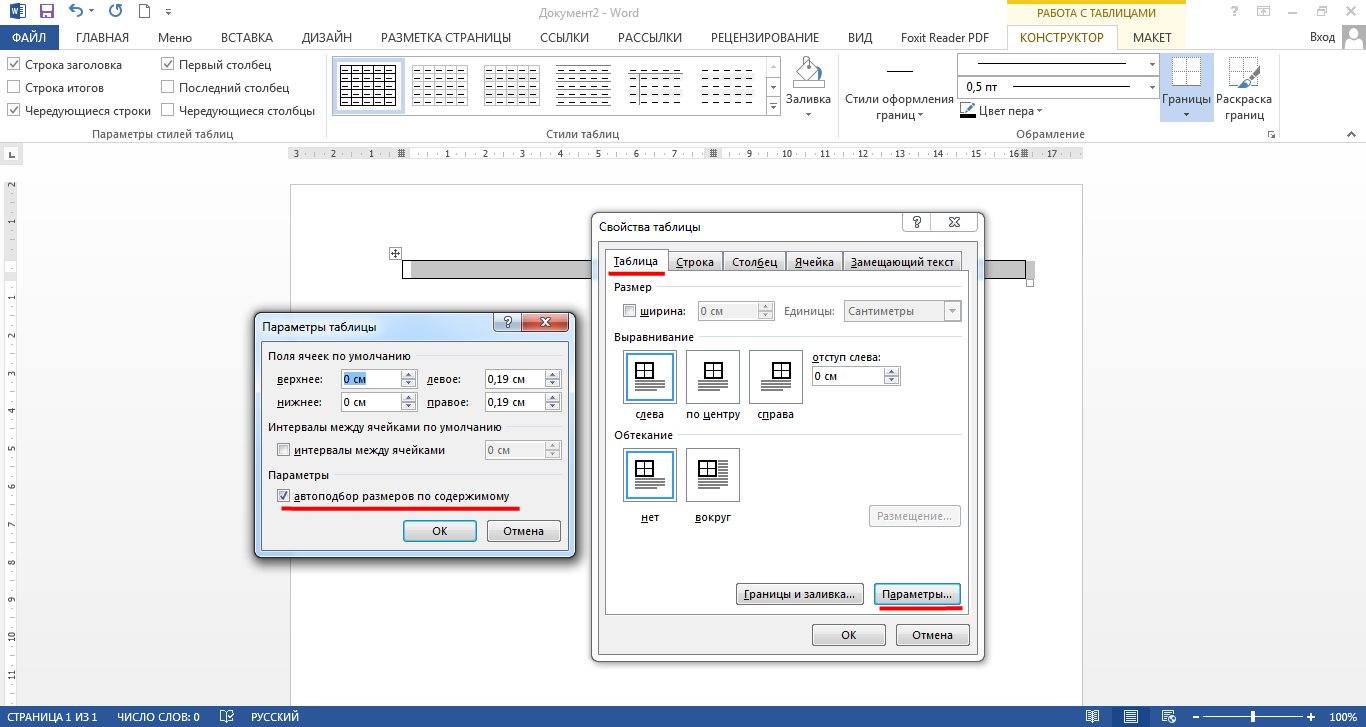Toggle the 'Строка итогов' checkbox

(x=14, y=88)
